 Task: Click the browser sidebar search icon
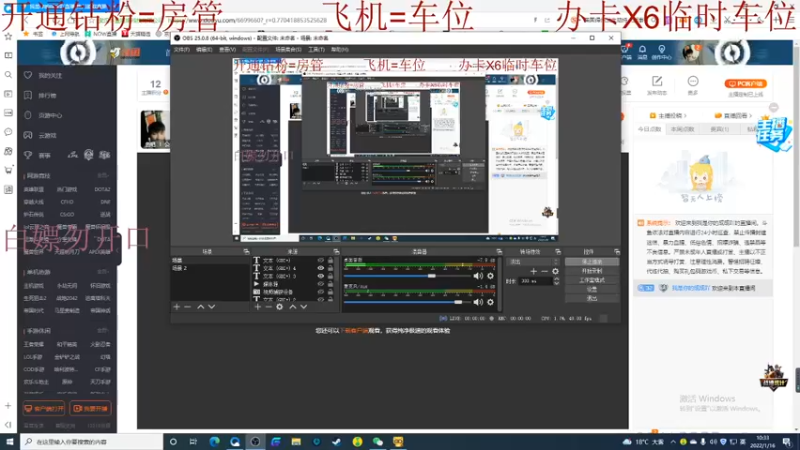click(8, 75)
